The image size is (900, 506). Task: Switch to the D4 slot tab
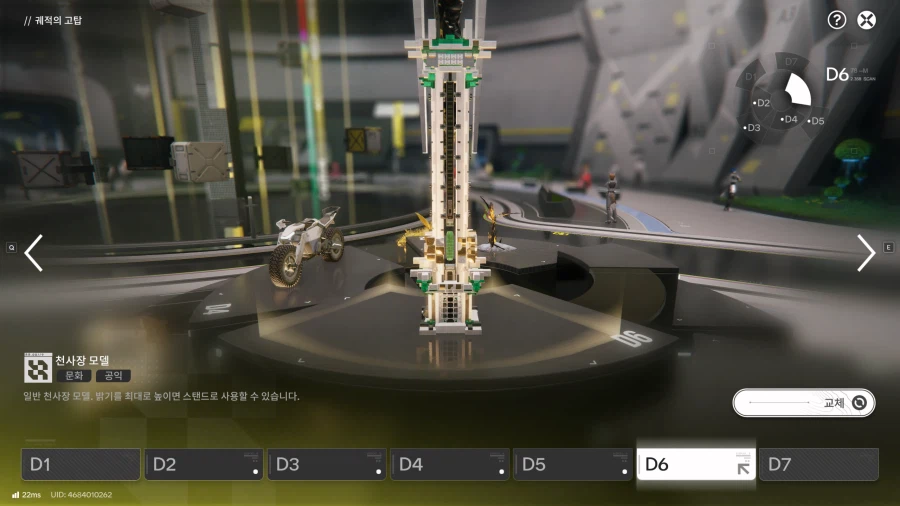[x=450, y=464]
